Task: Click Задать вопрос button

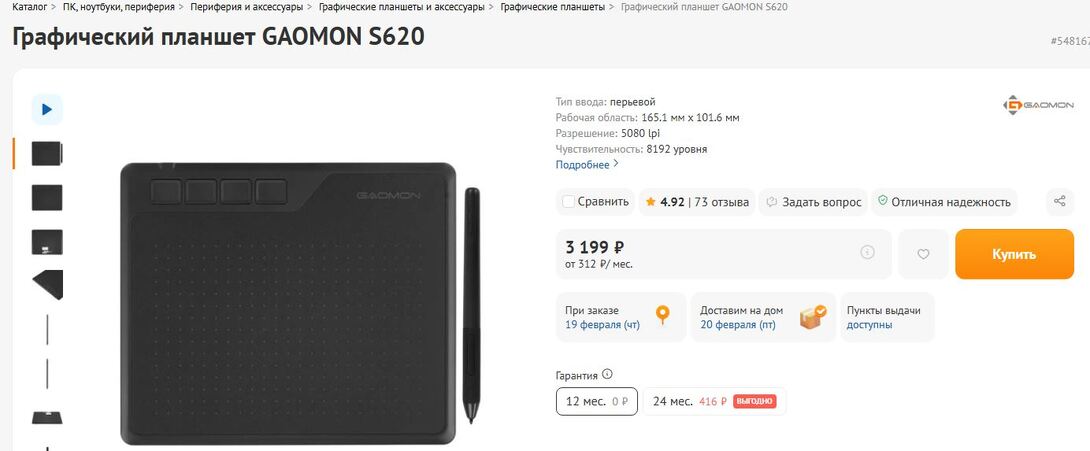Action: click(813, 202)
